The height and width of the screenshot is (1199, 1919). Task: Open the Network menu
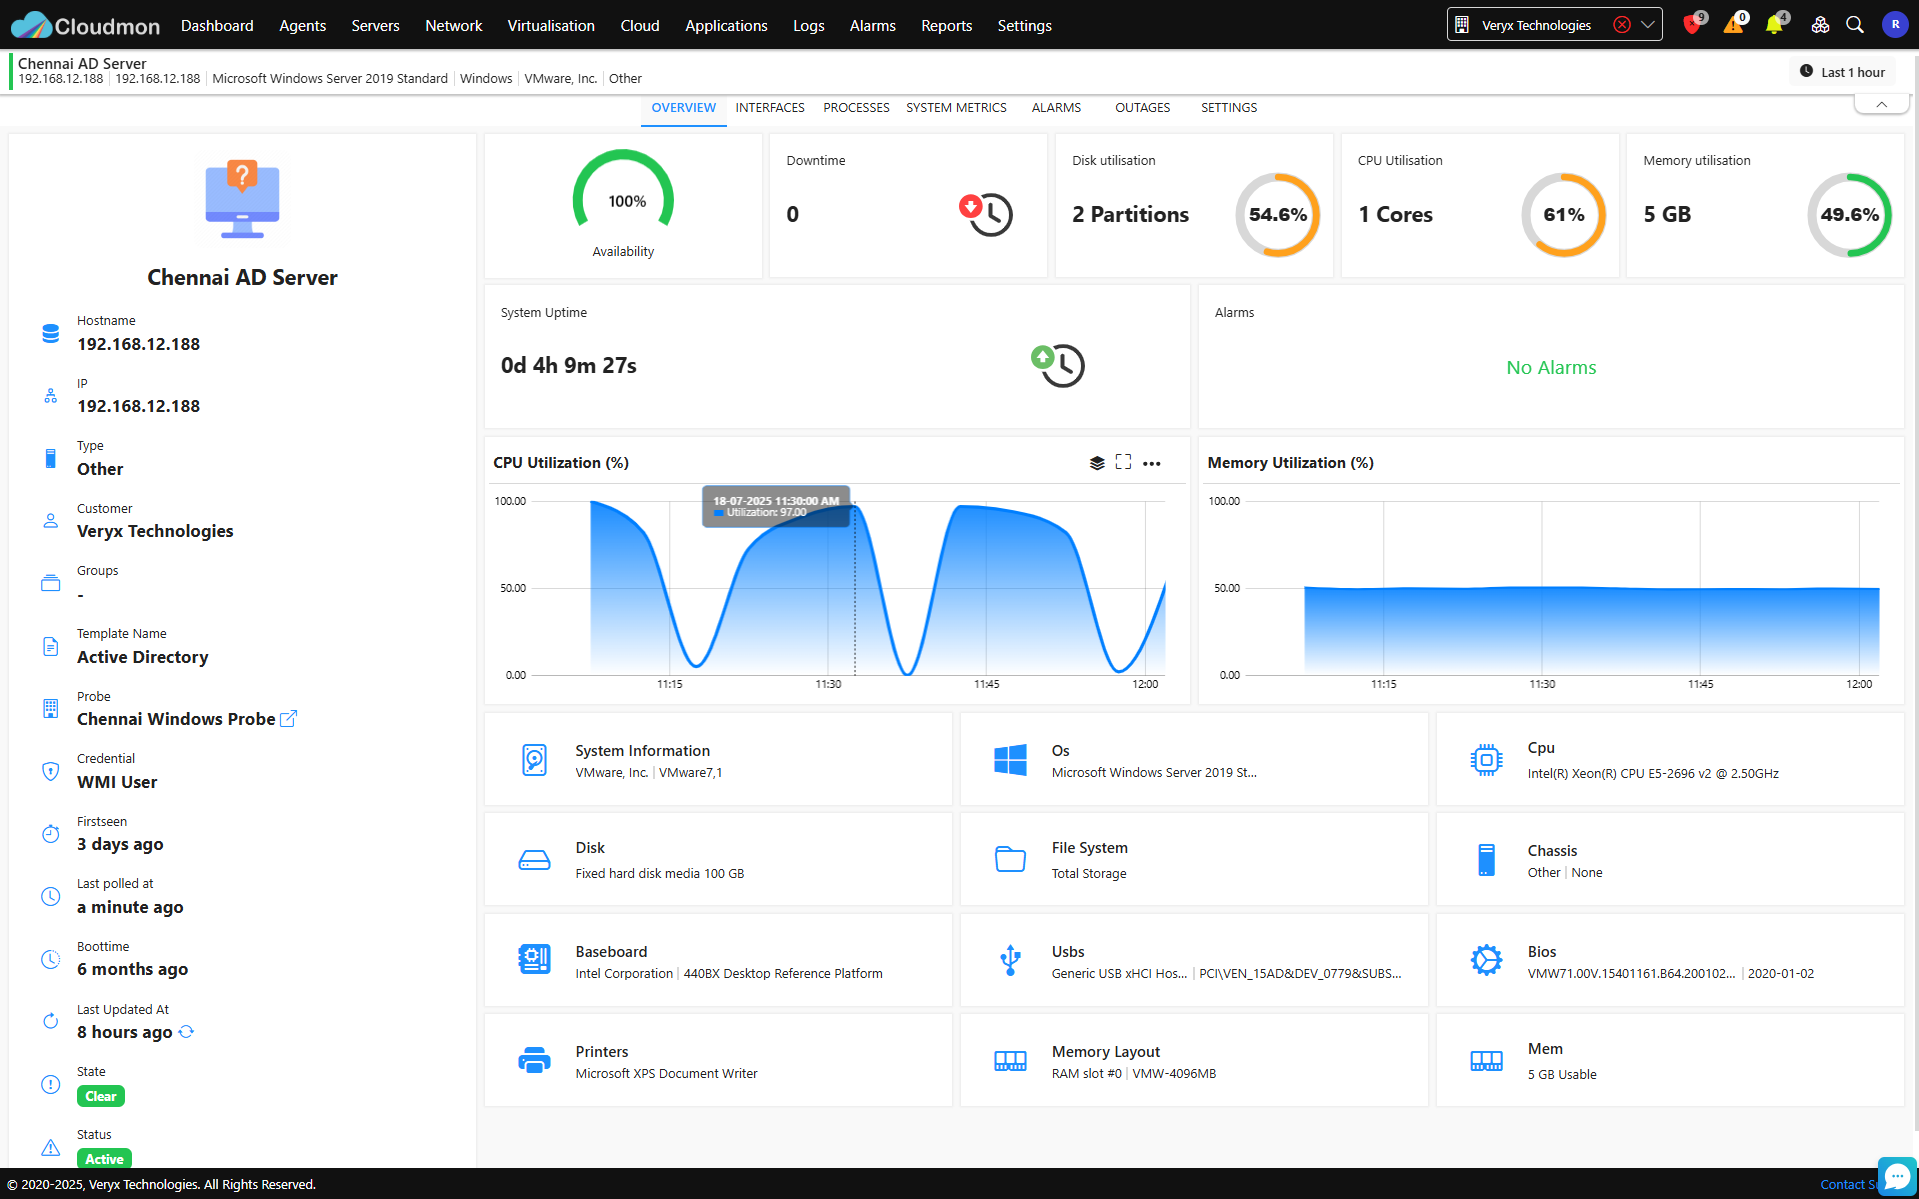453,25
